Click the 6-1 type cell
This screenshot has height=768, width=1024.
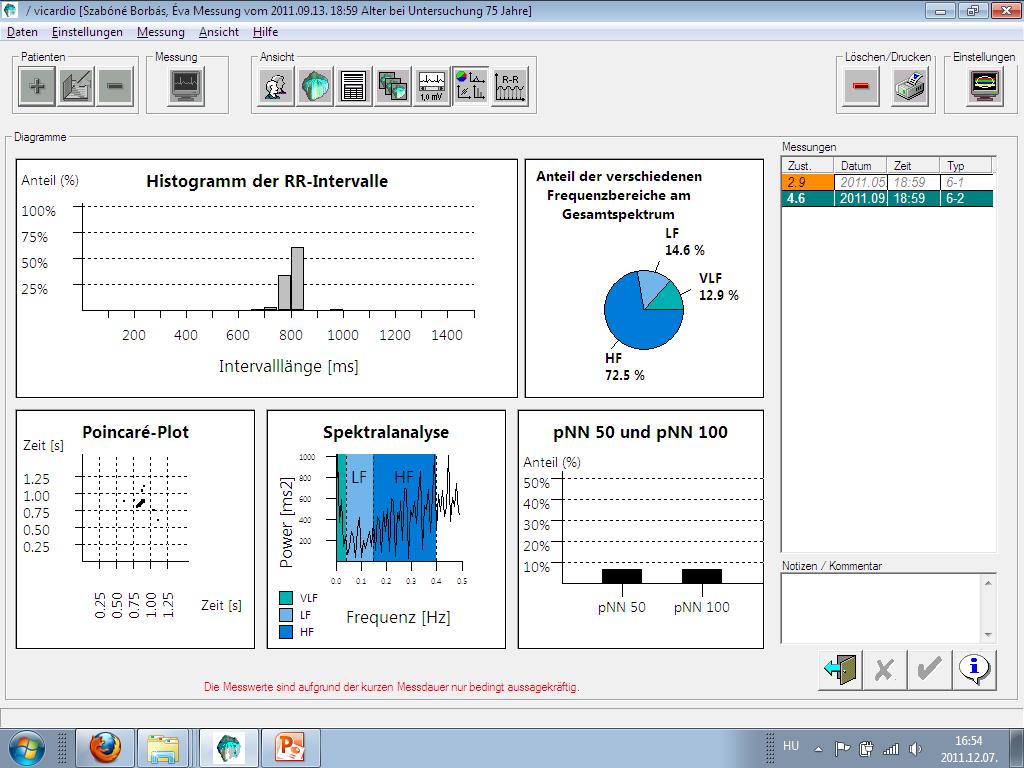pos(966,182)
